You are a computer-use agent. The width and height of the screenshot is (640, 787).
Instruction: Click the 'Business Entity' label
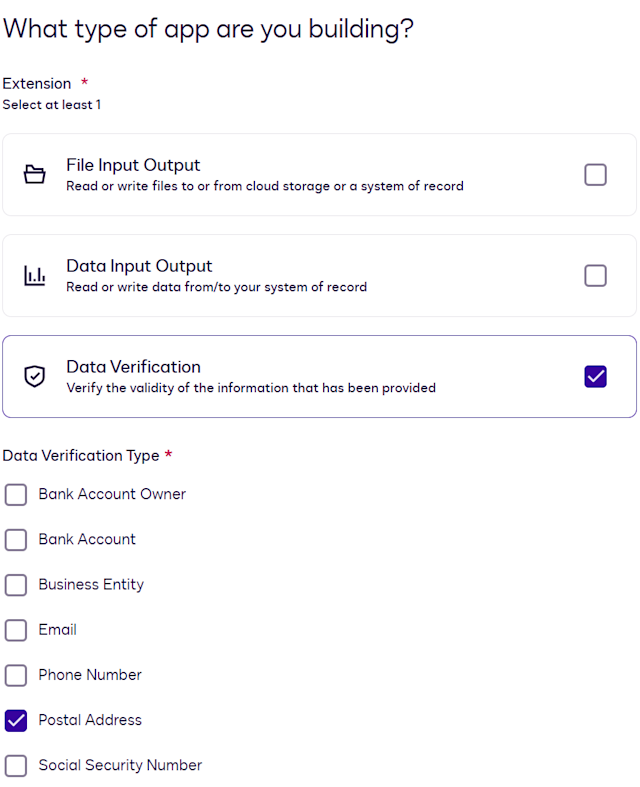tap(91, 584)
